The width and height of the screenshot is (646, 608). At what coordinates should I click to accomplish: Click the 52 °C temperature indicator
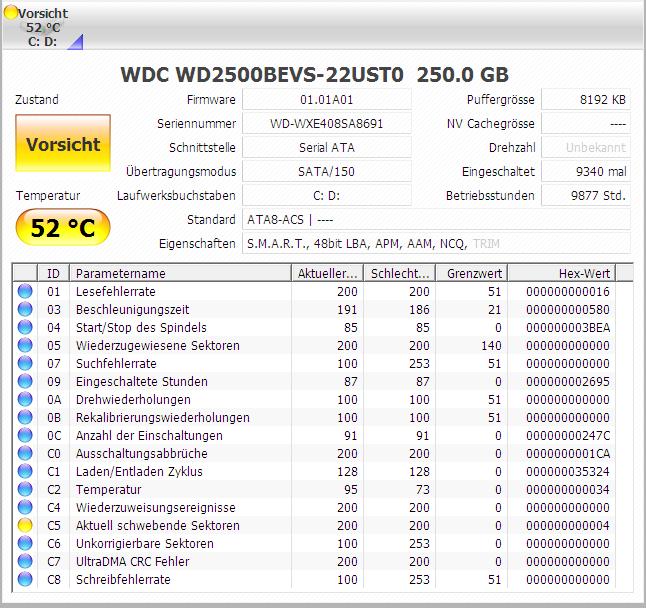[63, 227]
